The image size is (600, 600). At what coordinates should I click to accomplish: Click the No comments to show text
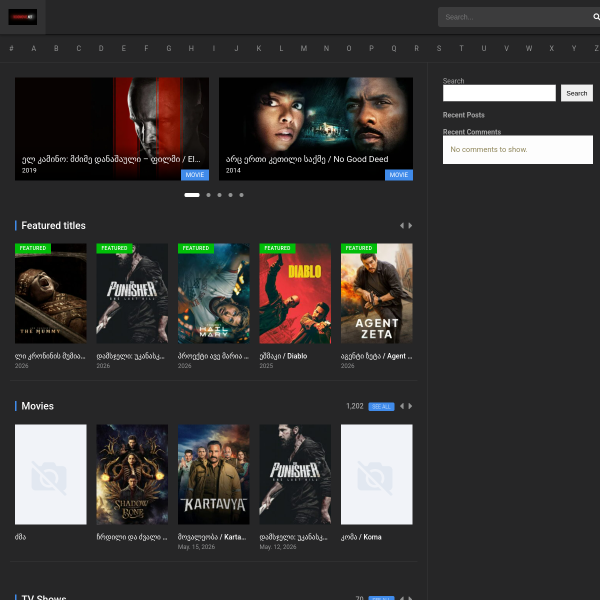[x=489, y=150]
